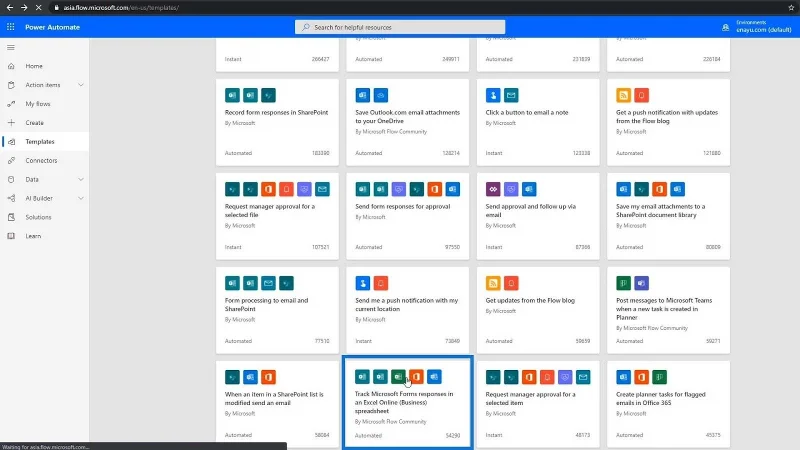
Task: Click the OneDrive icon on Save Outlook attachments card
Action: coord(381,95)
